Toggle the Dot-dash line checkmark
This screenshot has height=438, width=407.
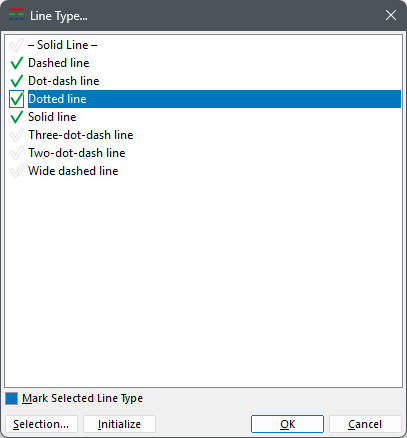(16, 81)
